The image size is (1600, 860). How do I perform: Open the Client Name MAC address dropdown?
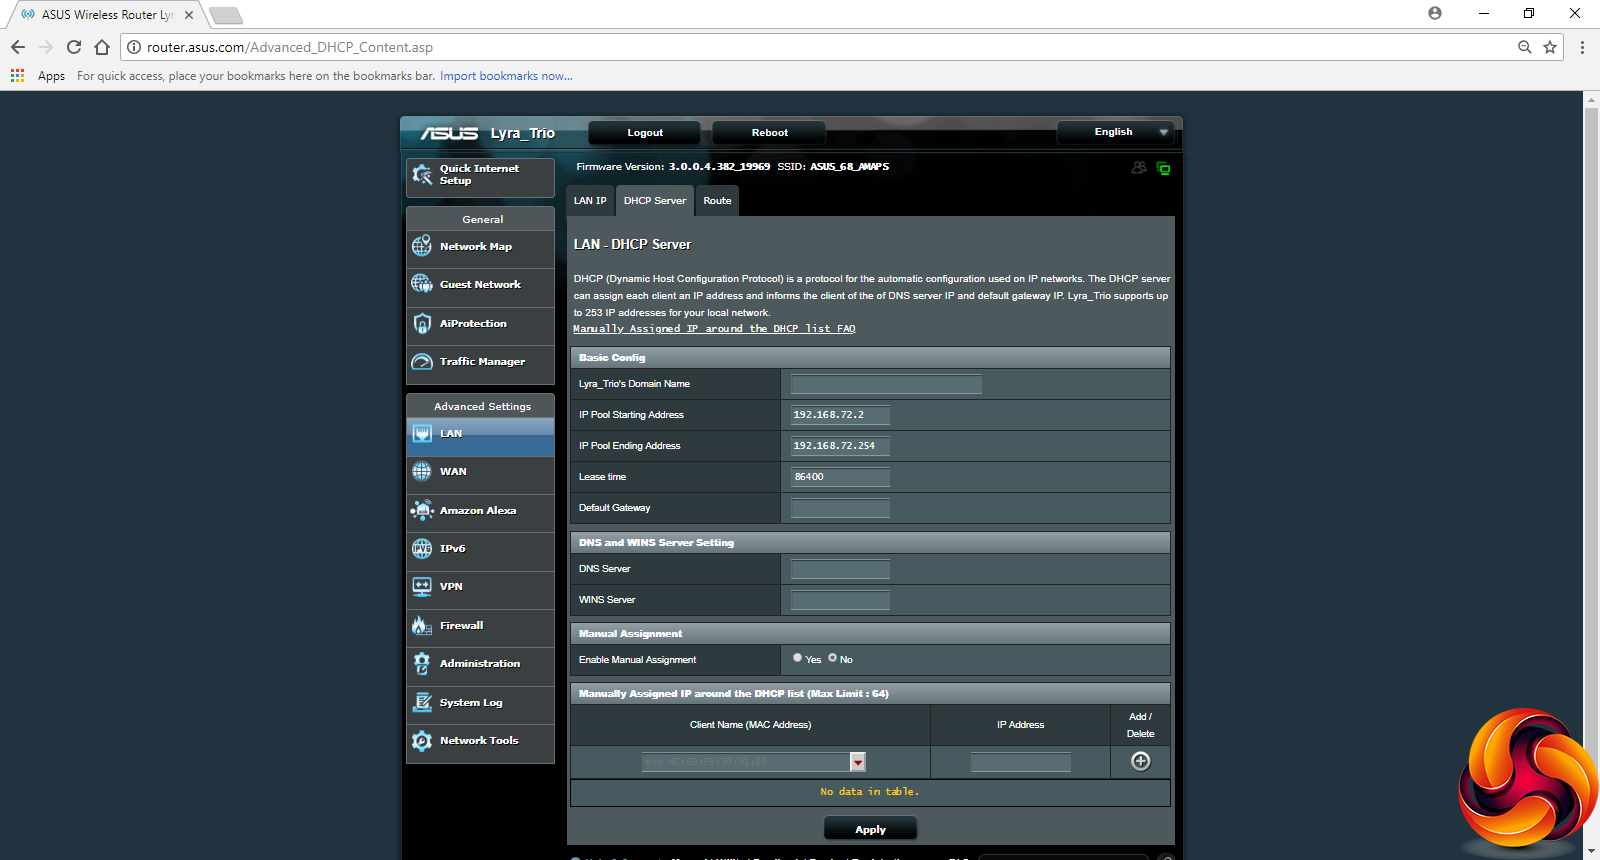coord(857,763)
